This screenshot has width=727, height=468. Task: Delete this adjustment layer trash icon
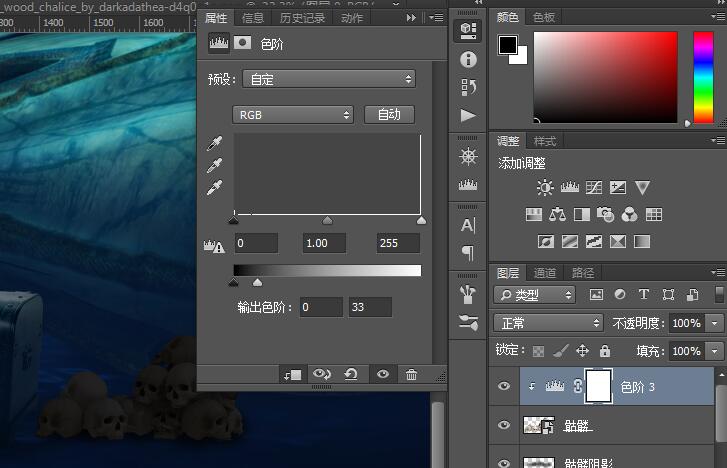tap(411, 374)
